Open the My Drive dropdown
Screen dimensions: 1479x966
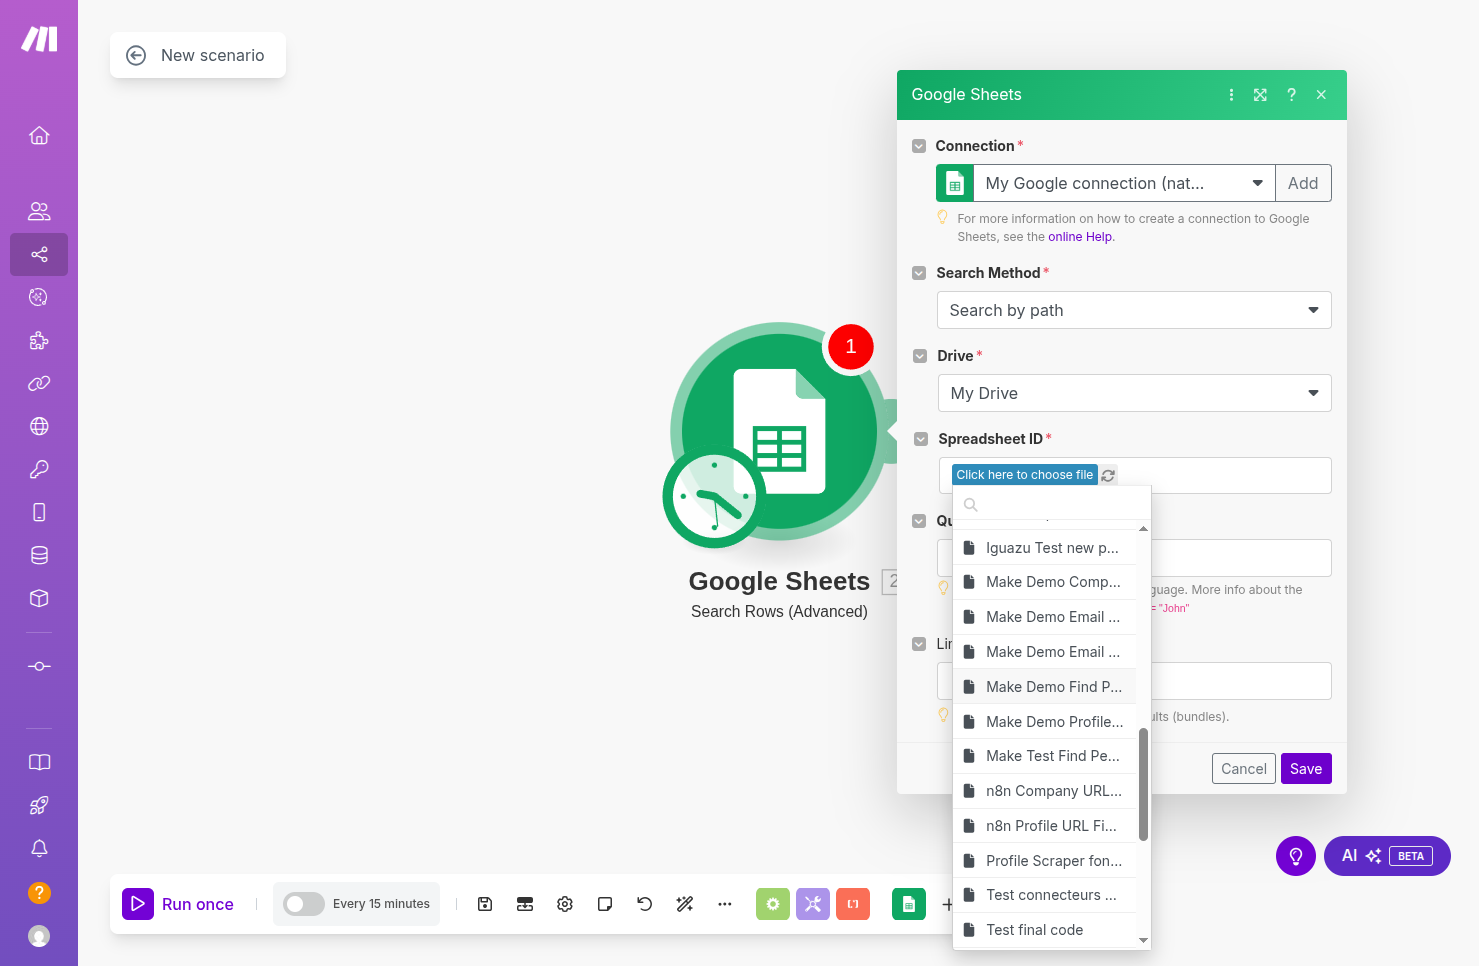1135,393
